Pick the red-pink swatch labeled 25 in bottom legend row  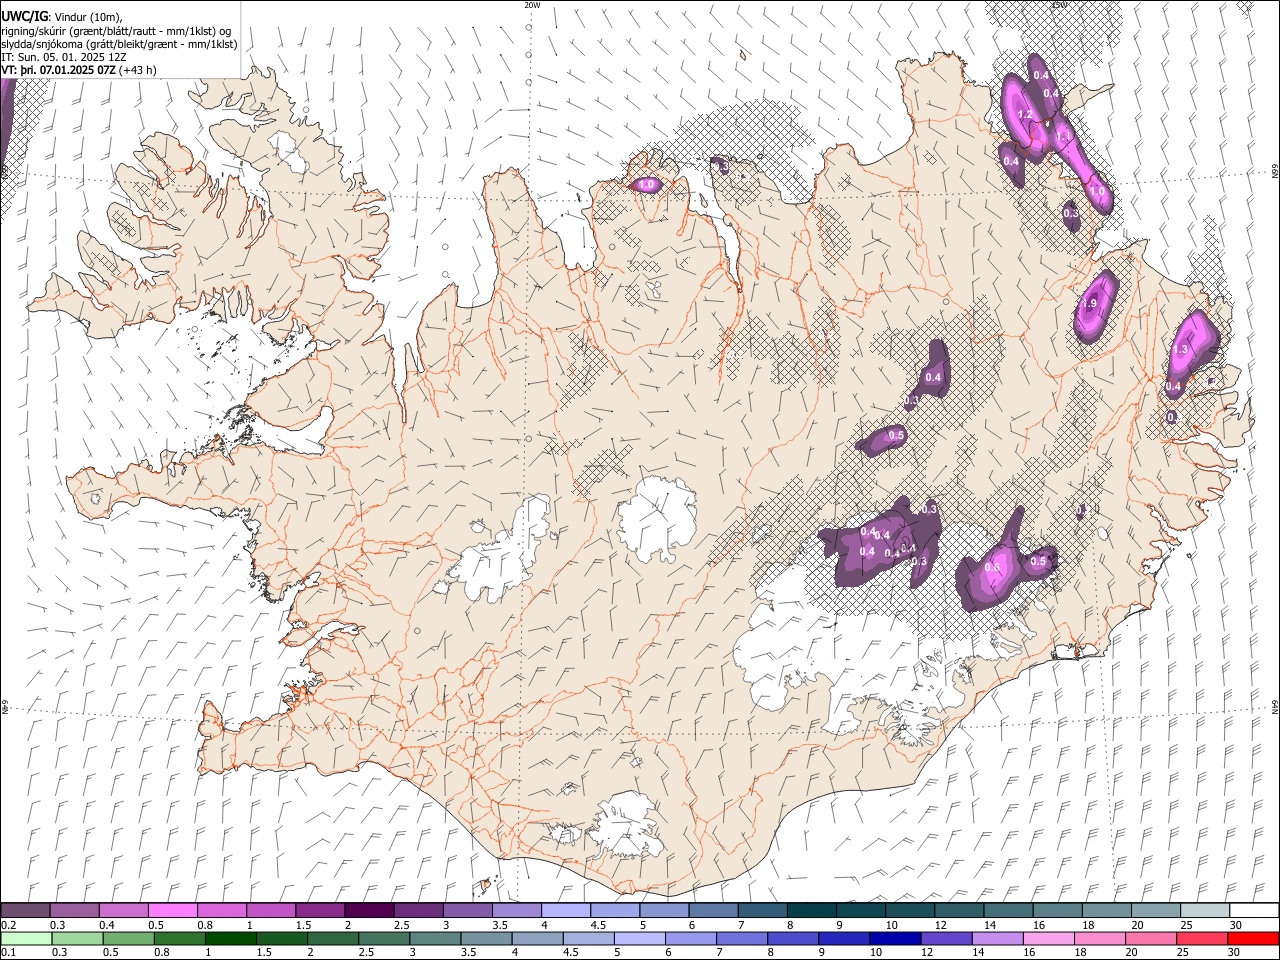pos(1201,939)
